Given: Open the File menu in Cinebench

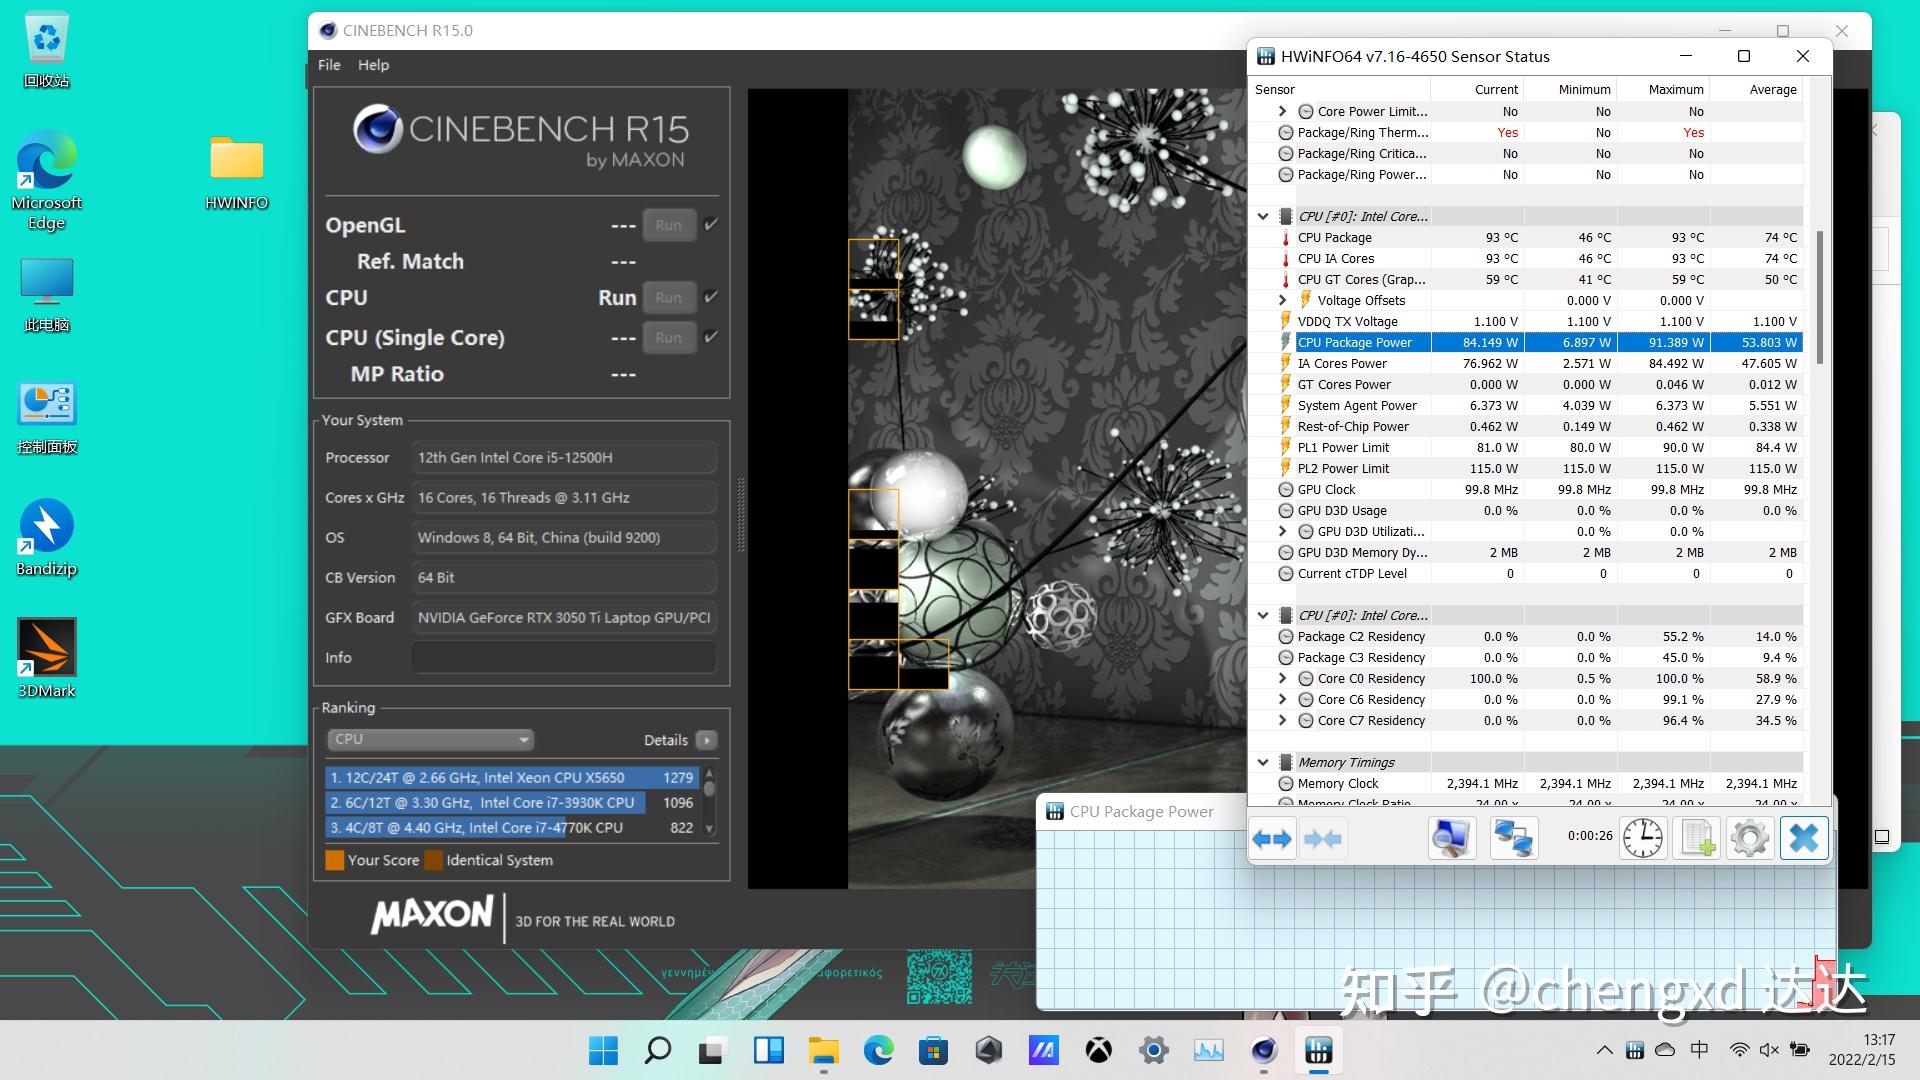Looking at the screenshot, I should (329, 65).
